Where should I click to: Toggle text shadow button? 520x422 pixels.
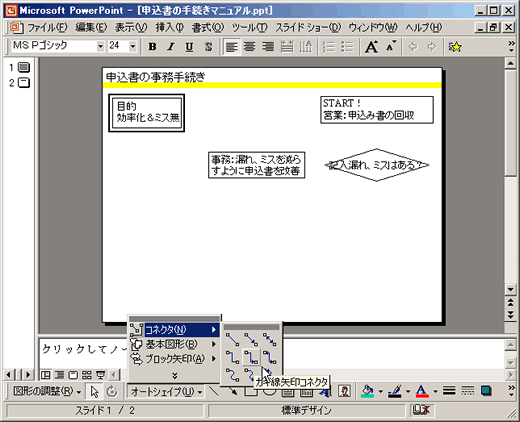tap(208, 47)
